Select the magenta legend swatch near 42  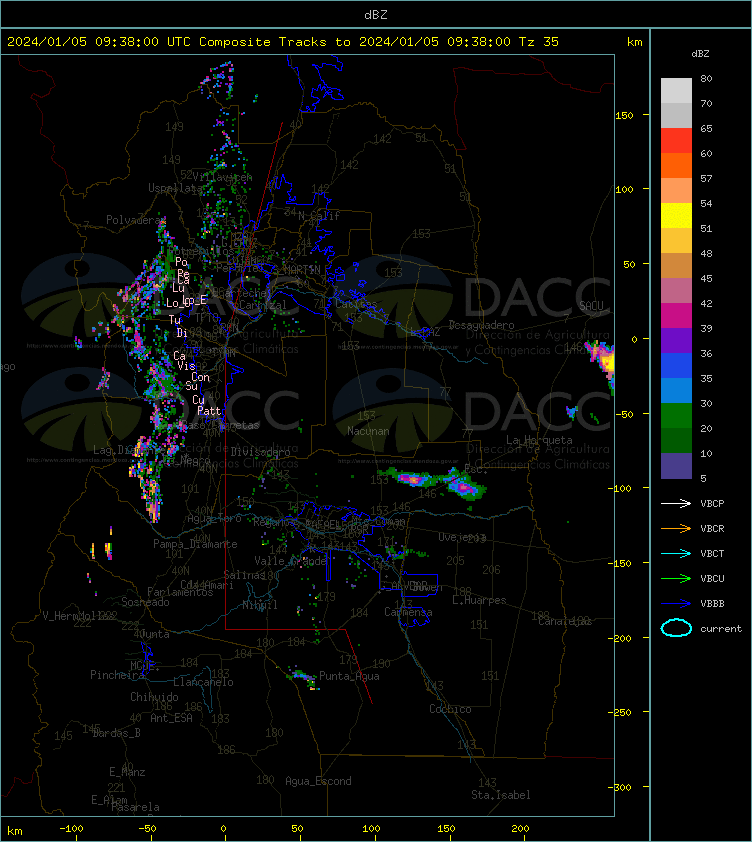tap(676, 315)
